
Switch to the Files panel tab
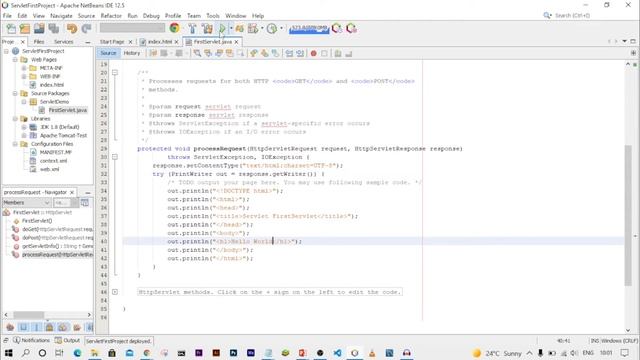pyautogui.click(x=39, y=42)
